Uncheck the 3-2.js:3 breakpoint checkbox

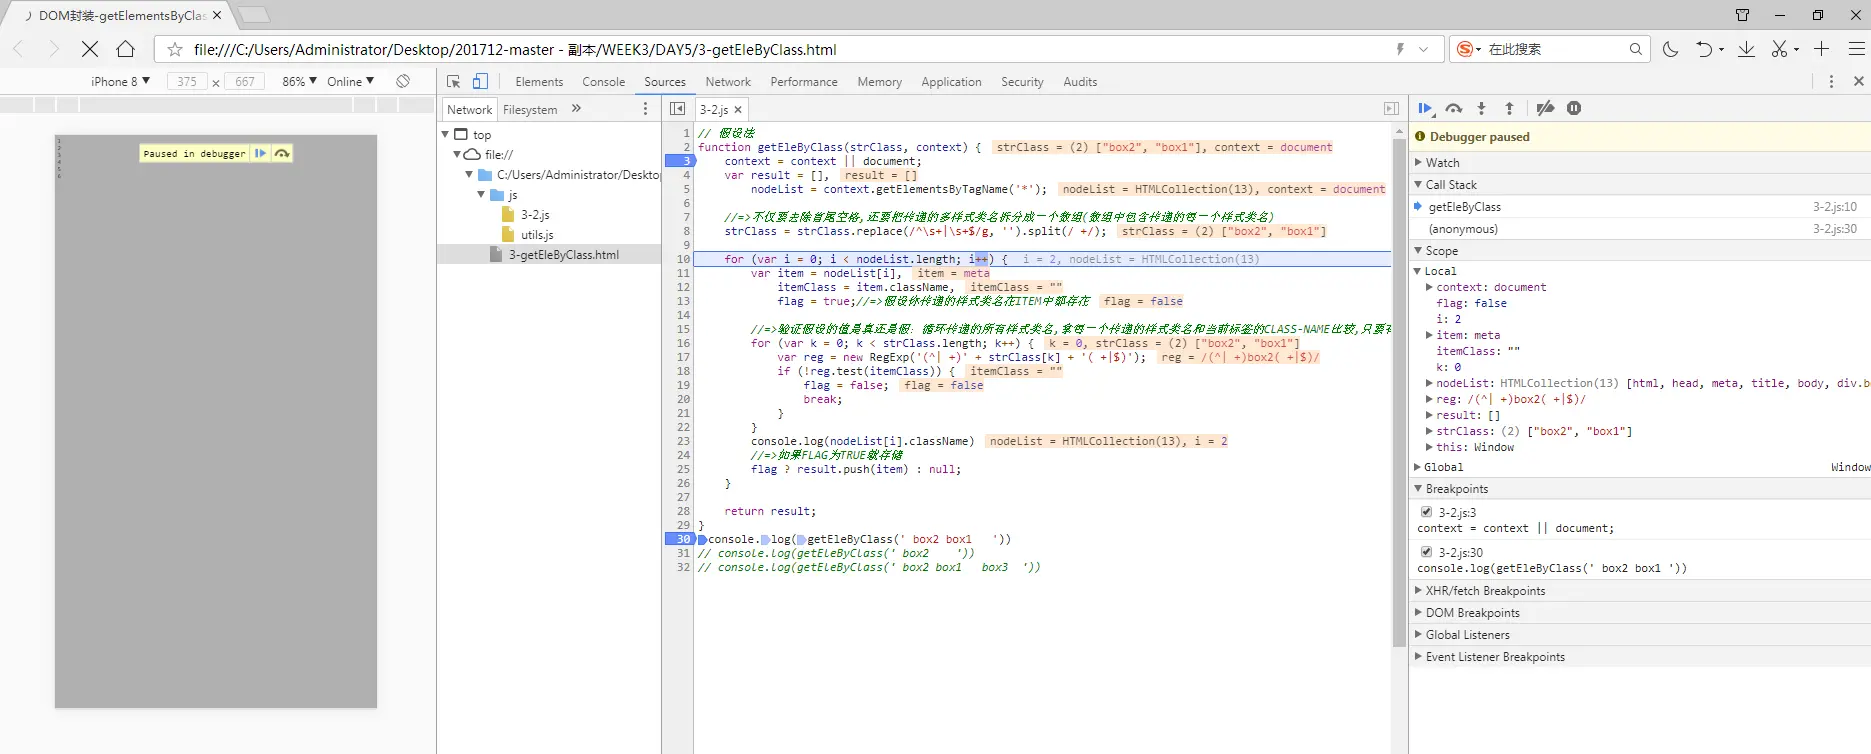[1427, 512]
